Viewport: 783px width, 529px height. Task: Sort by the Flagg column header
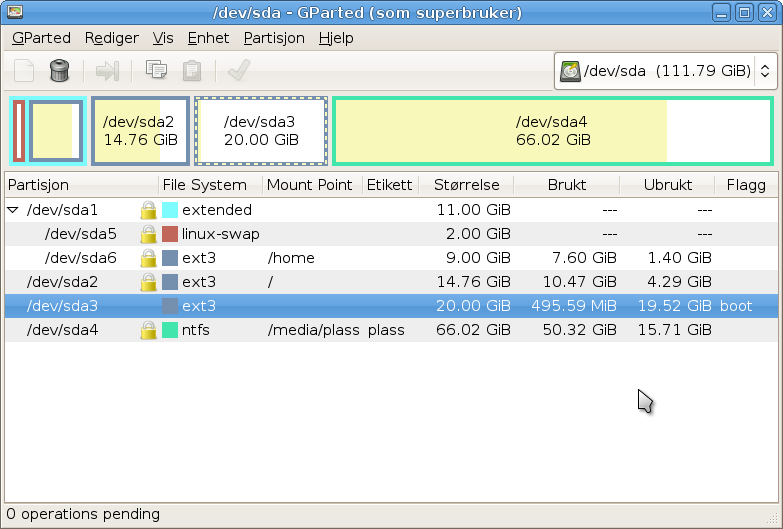746,185
